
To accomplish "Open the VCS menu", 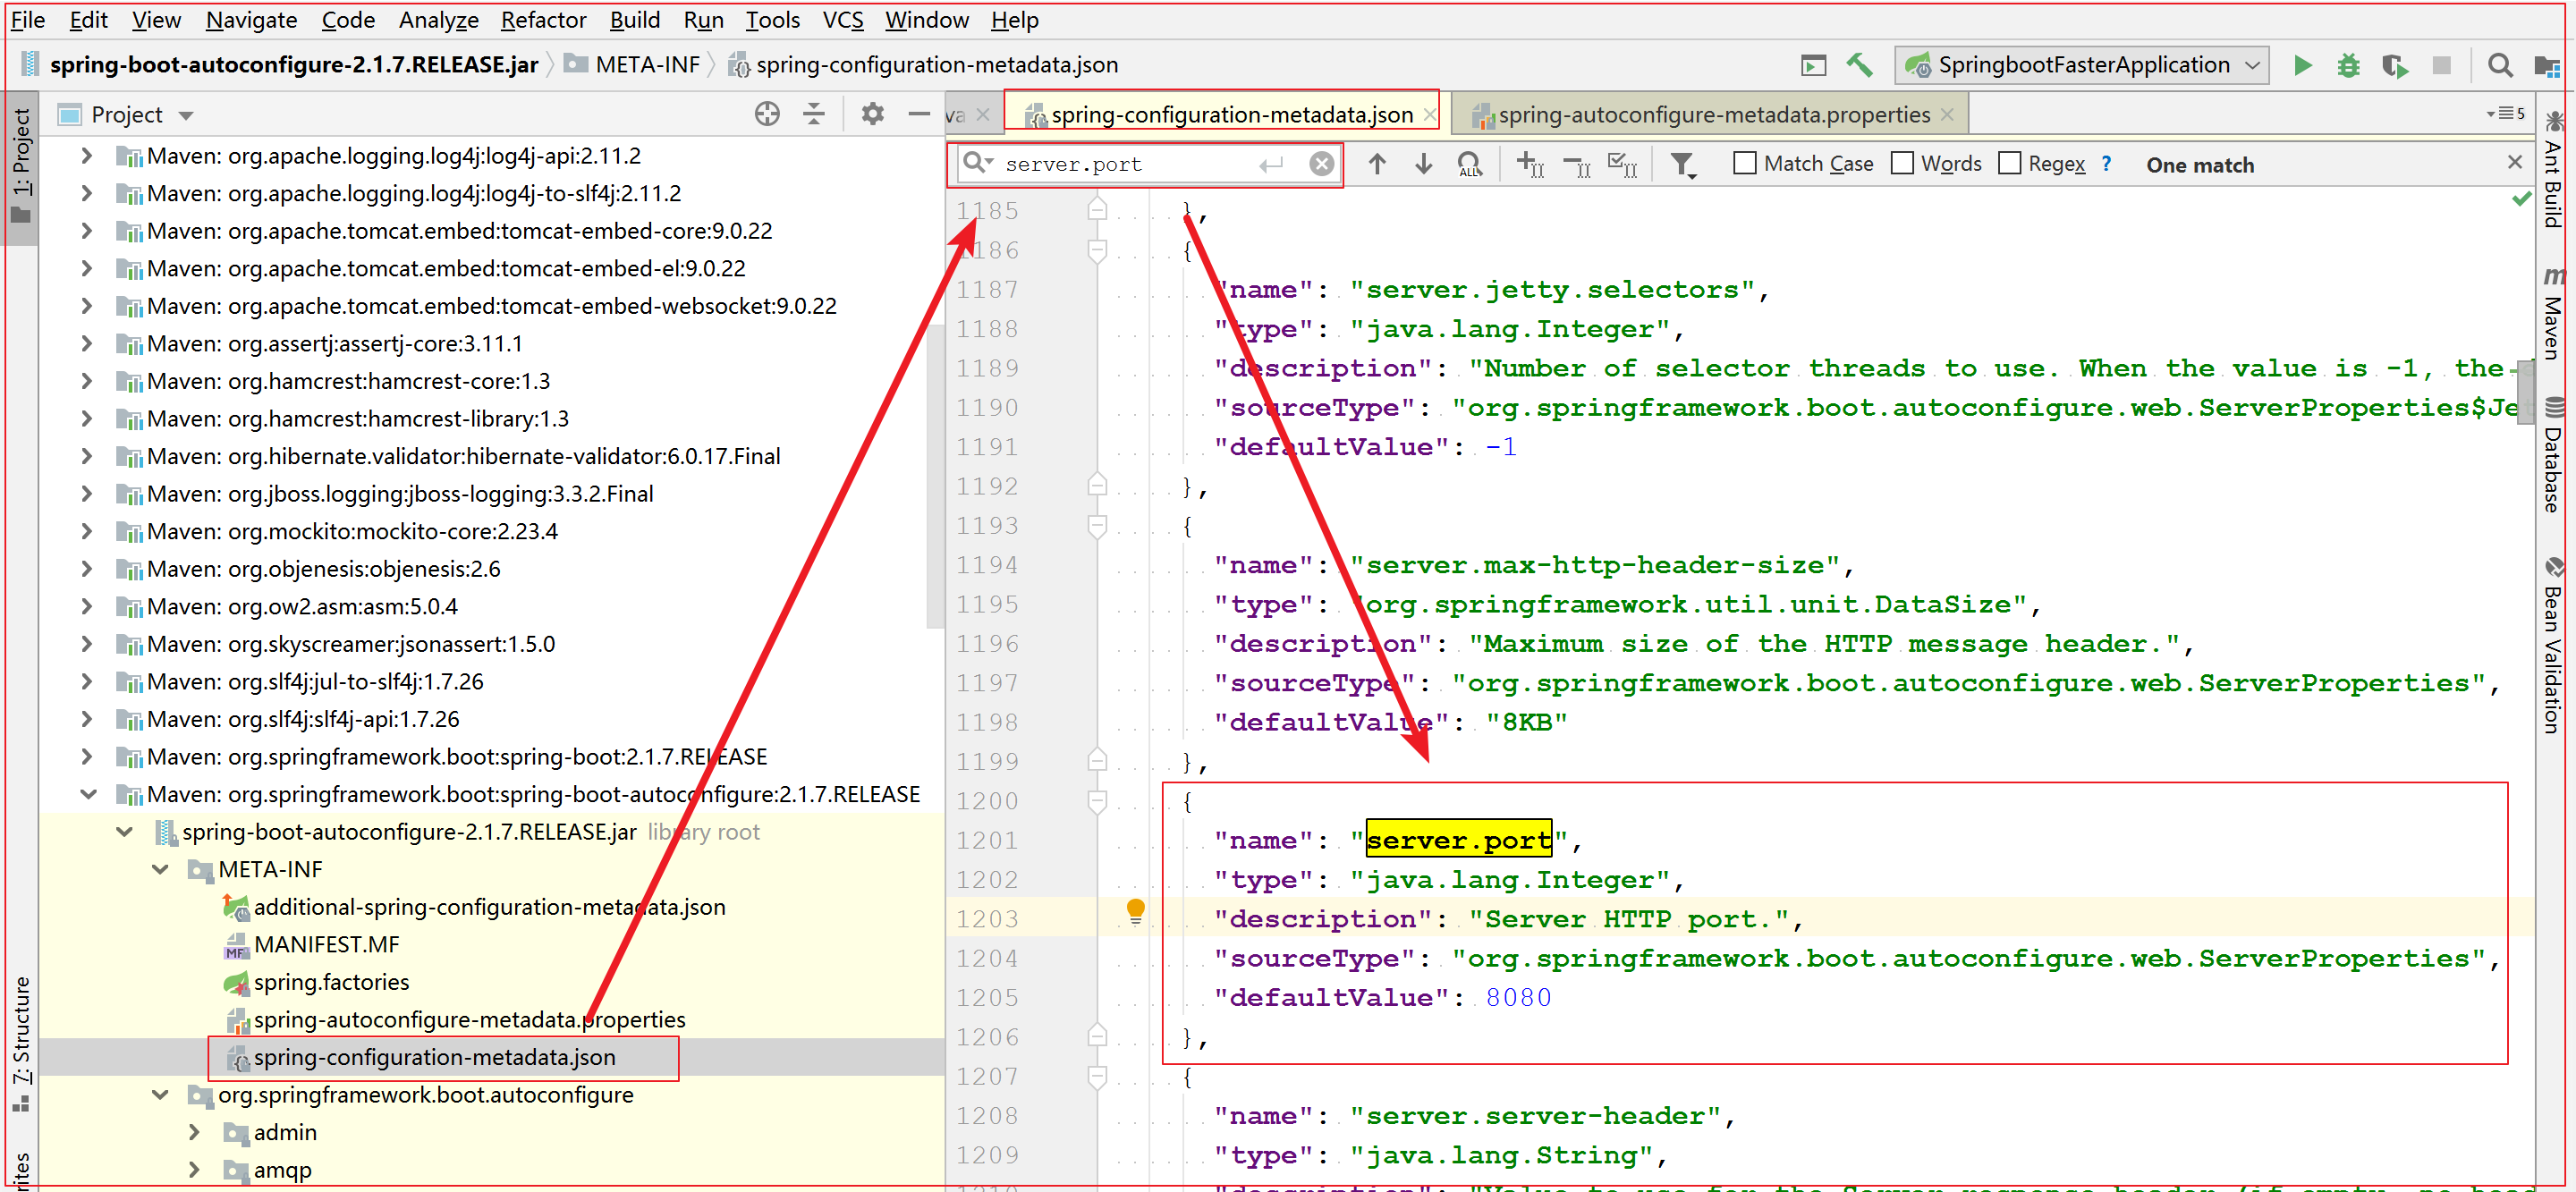I will [x=842, y=20].
